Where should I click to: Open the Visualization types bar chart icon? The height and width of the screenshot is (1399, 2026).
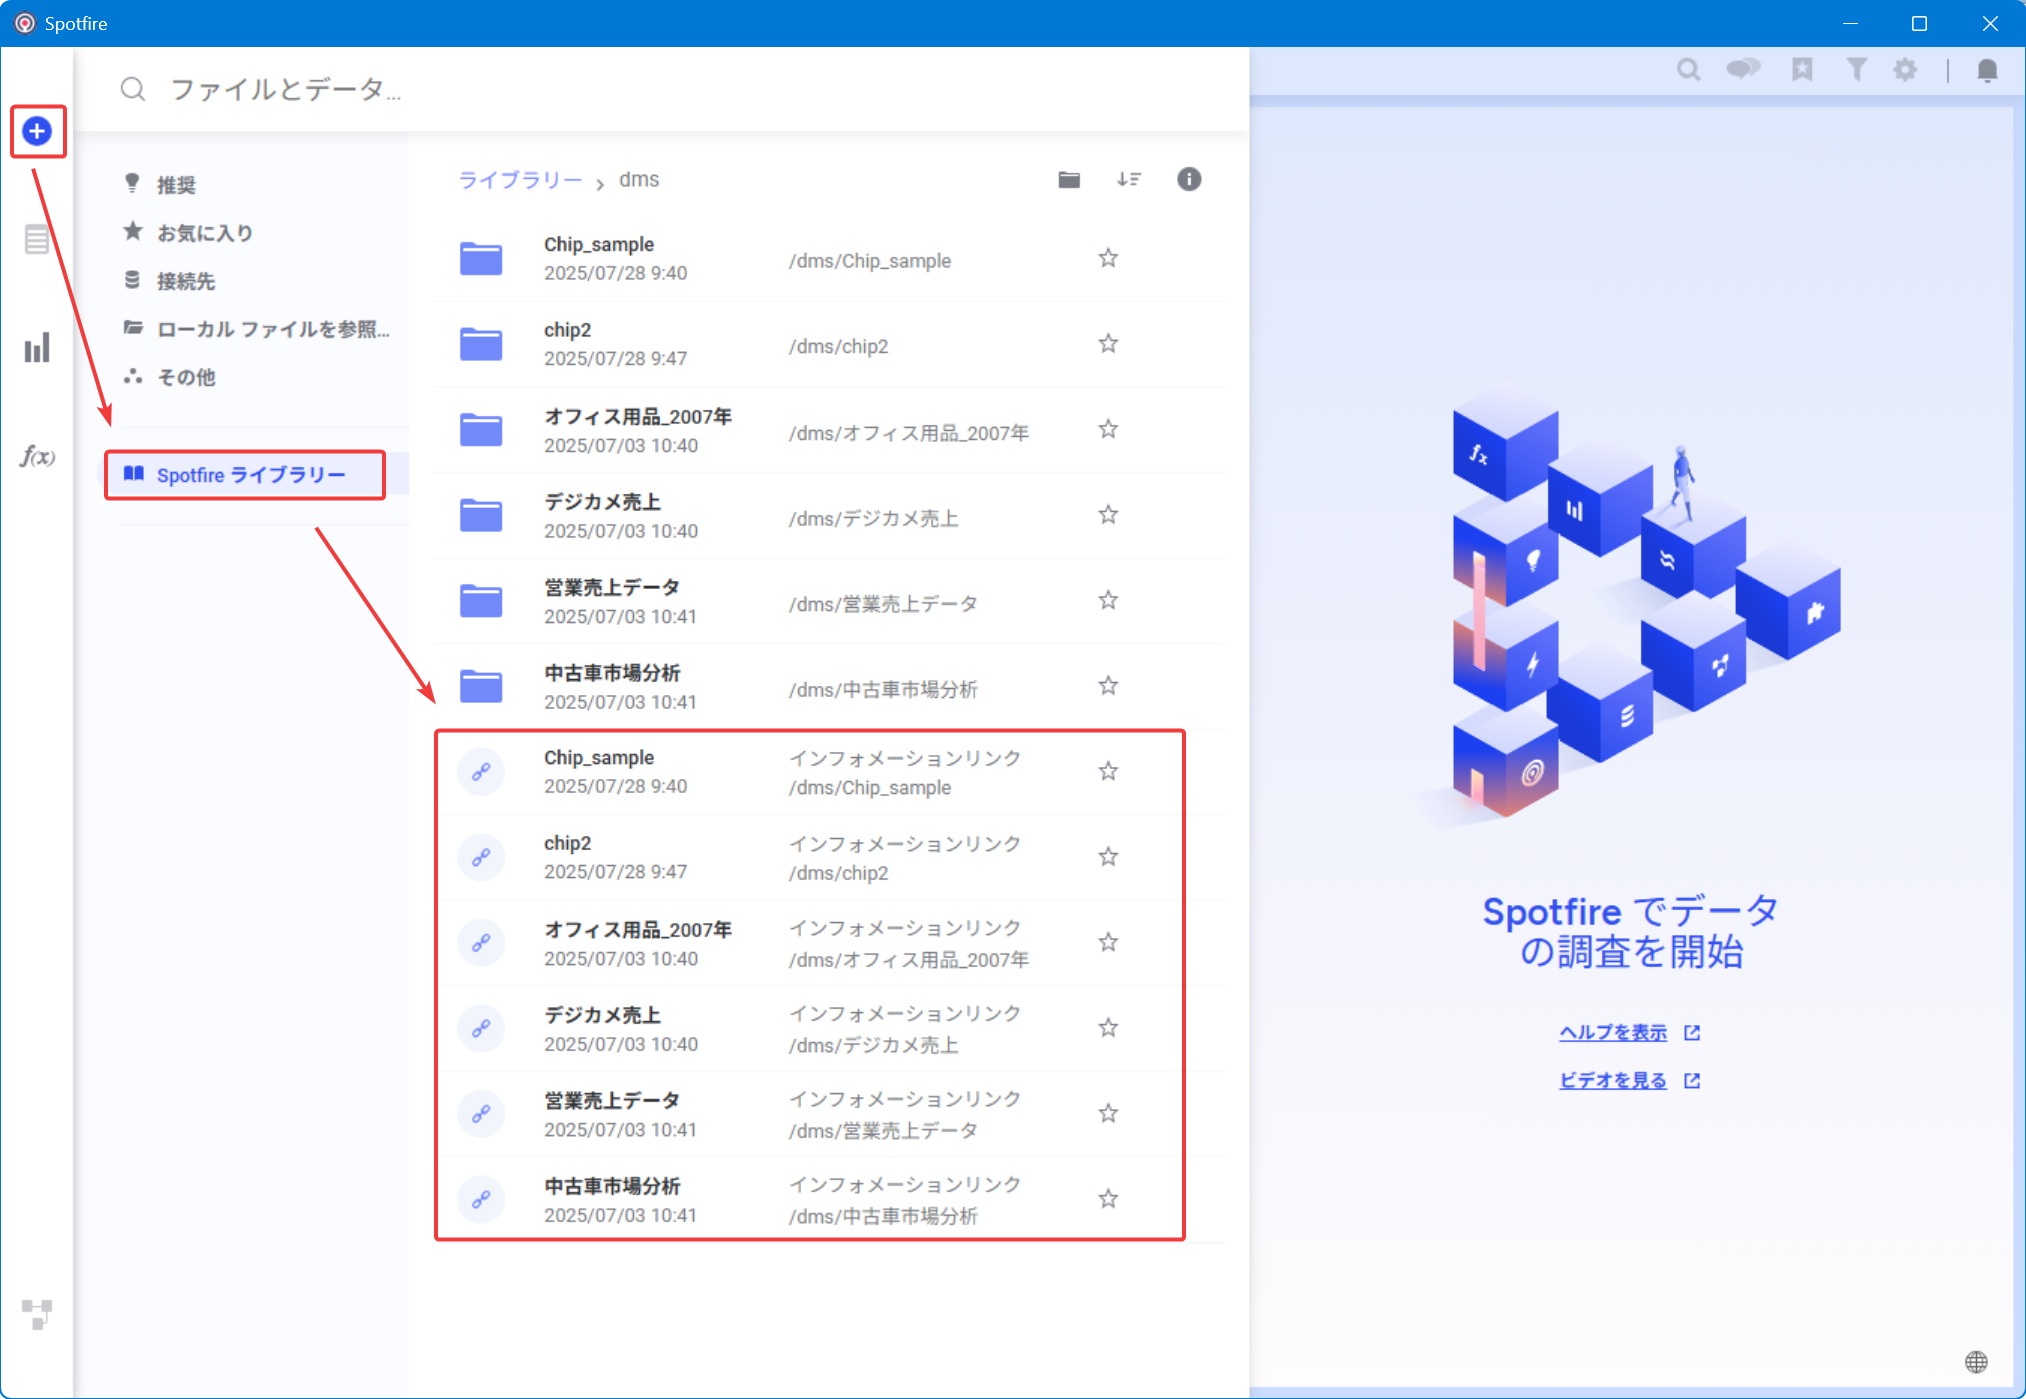pos(37,348)
